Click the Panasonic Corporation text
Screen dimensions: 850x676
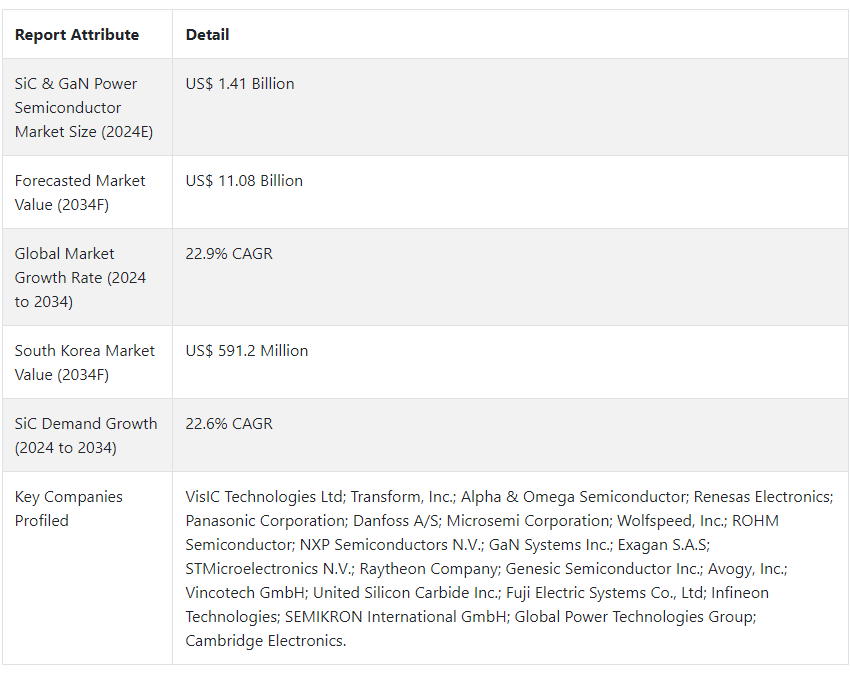[266, 520]
